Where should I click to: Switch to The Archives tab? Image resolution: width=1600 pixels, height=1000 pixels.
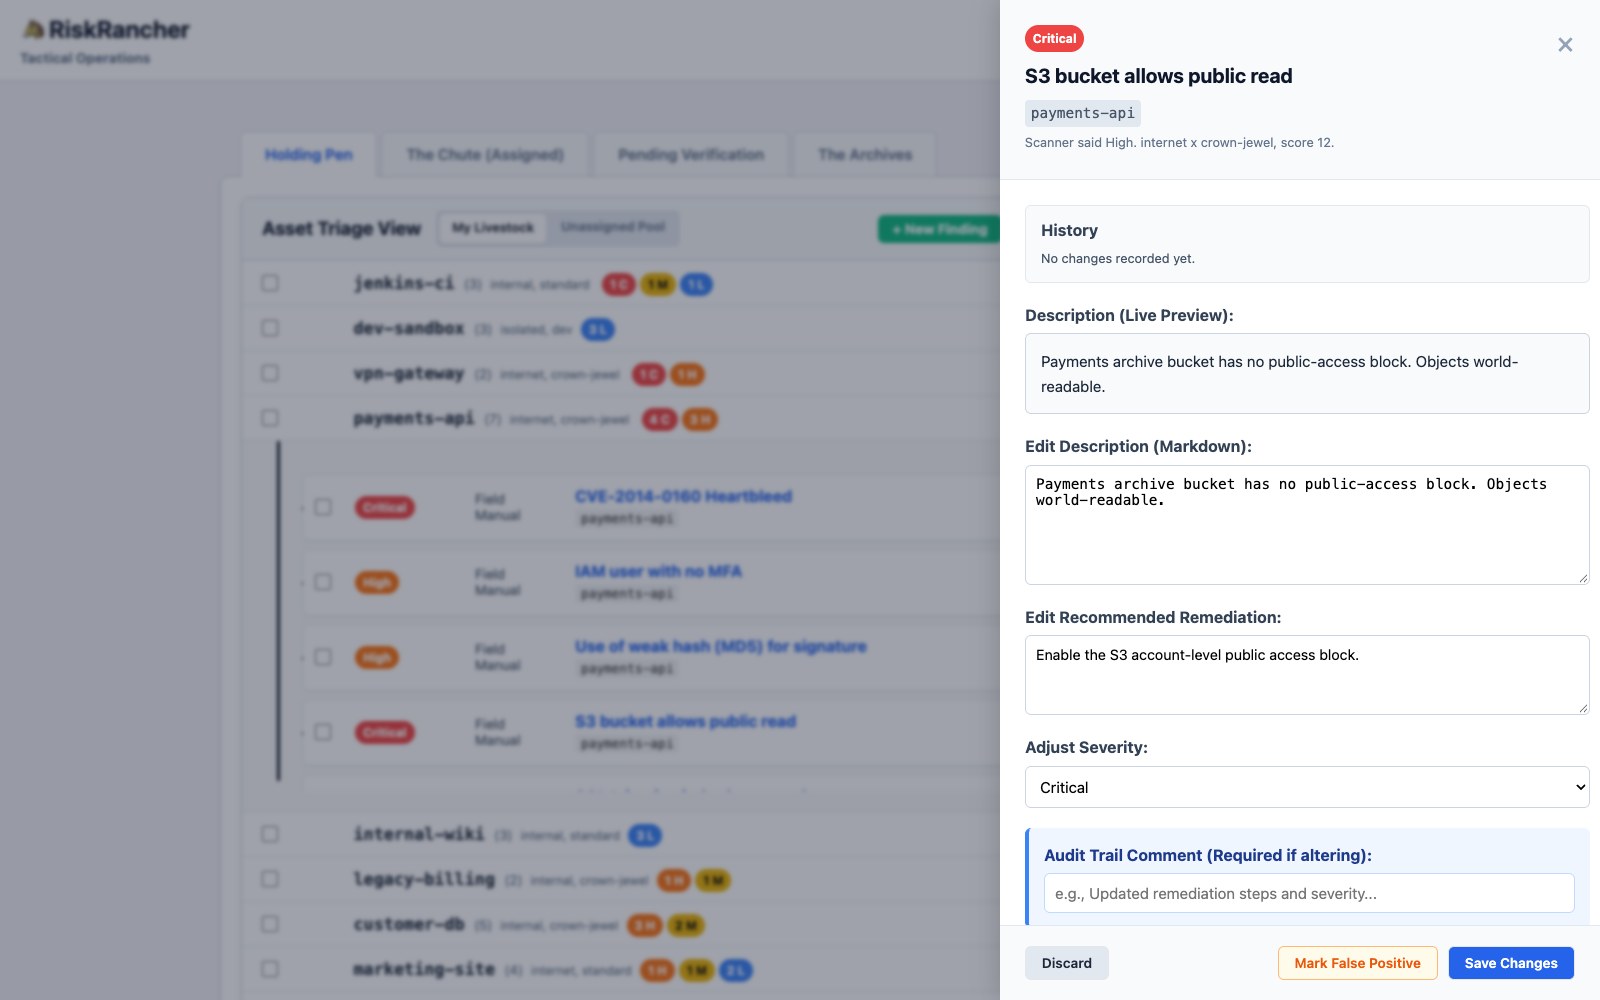865,155
